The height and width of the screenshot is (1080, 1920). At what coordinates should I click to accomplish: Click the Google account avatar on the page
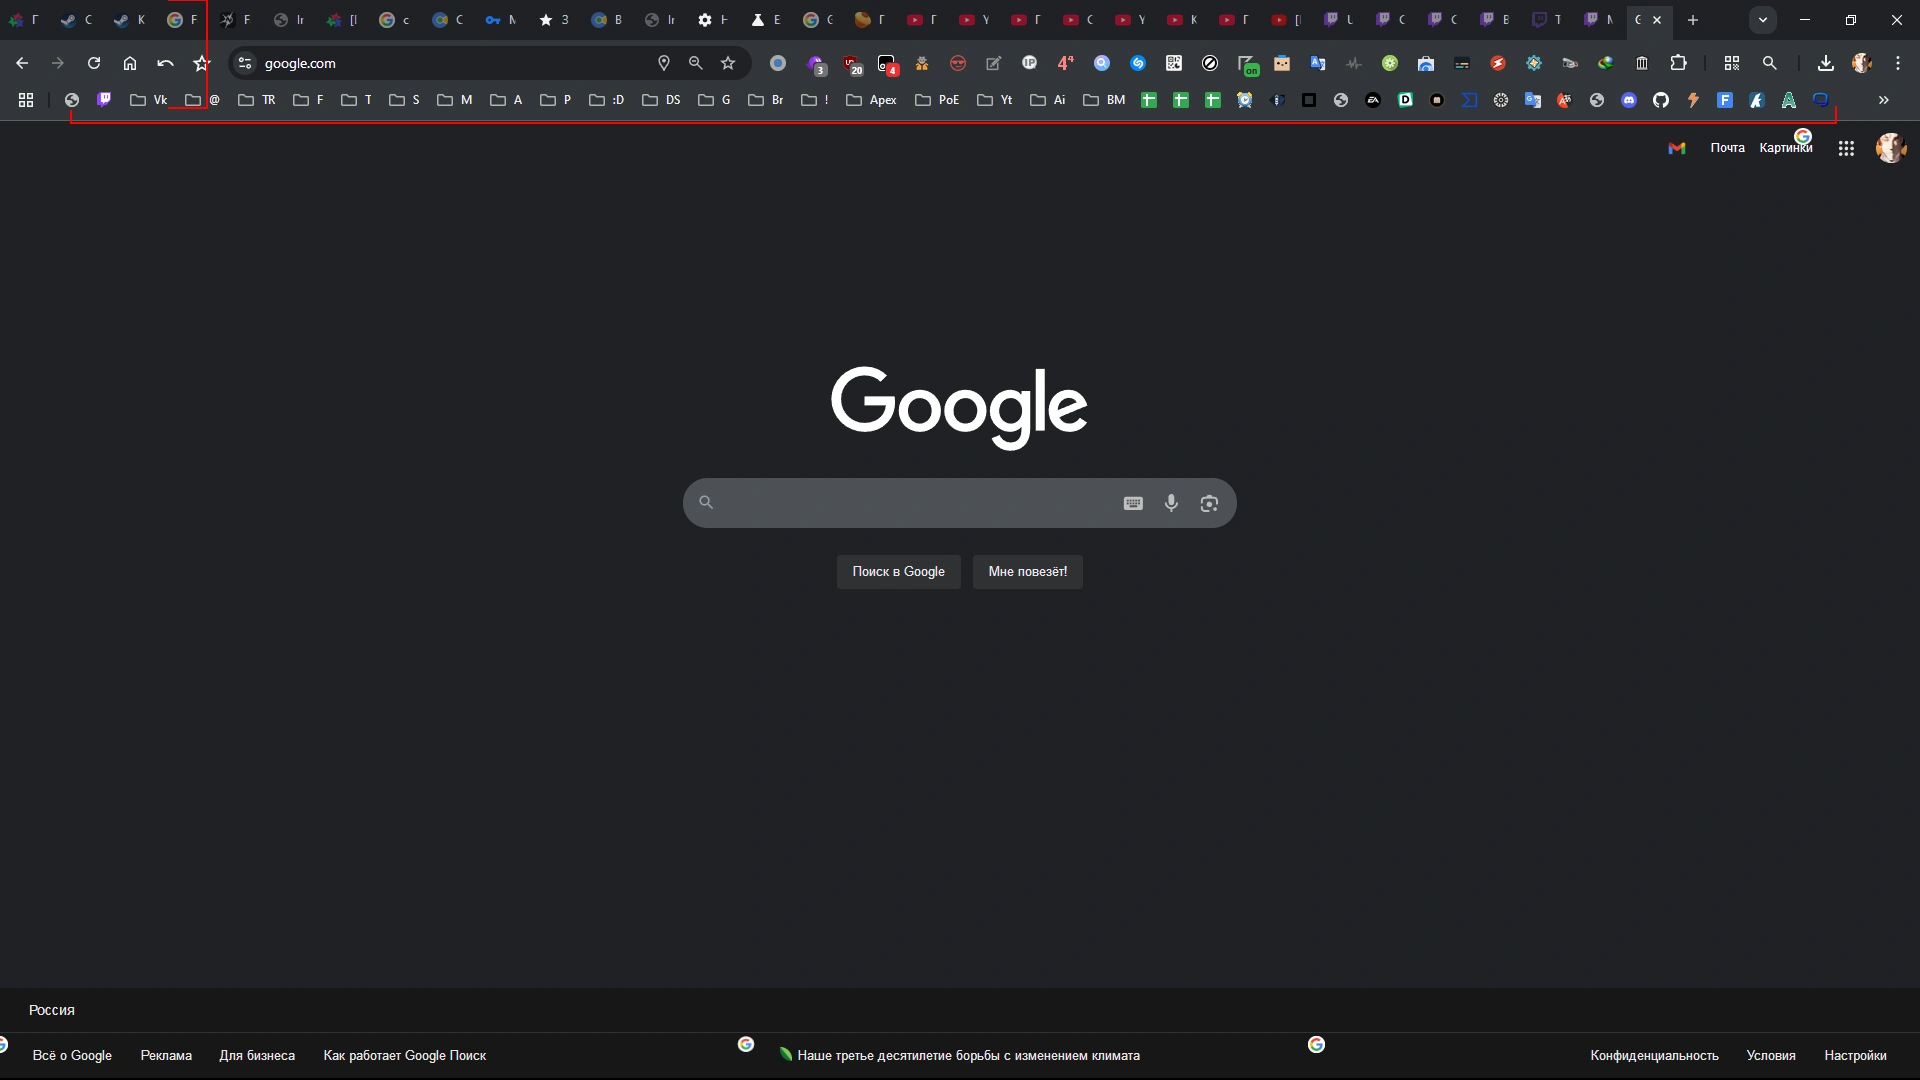pos(1890,148)
